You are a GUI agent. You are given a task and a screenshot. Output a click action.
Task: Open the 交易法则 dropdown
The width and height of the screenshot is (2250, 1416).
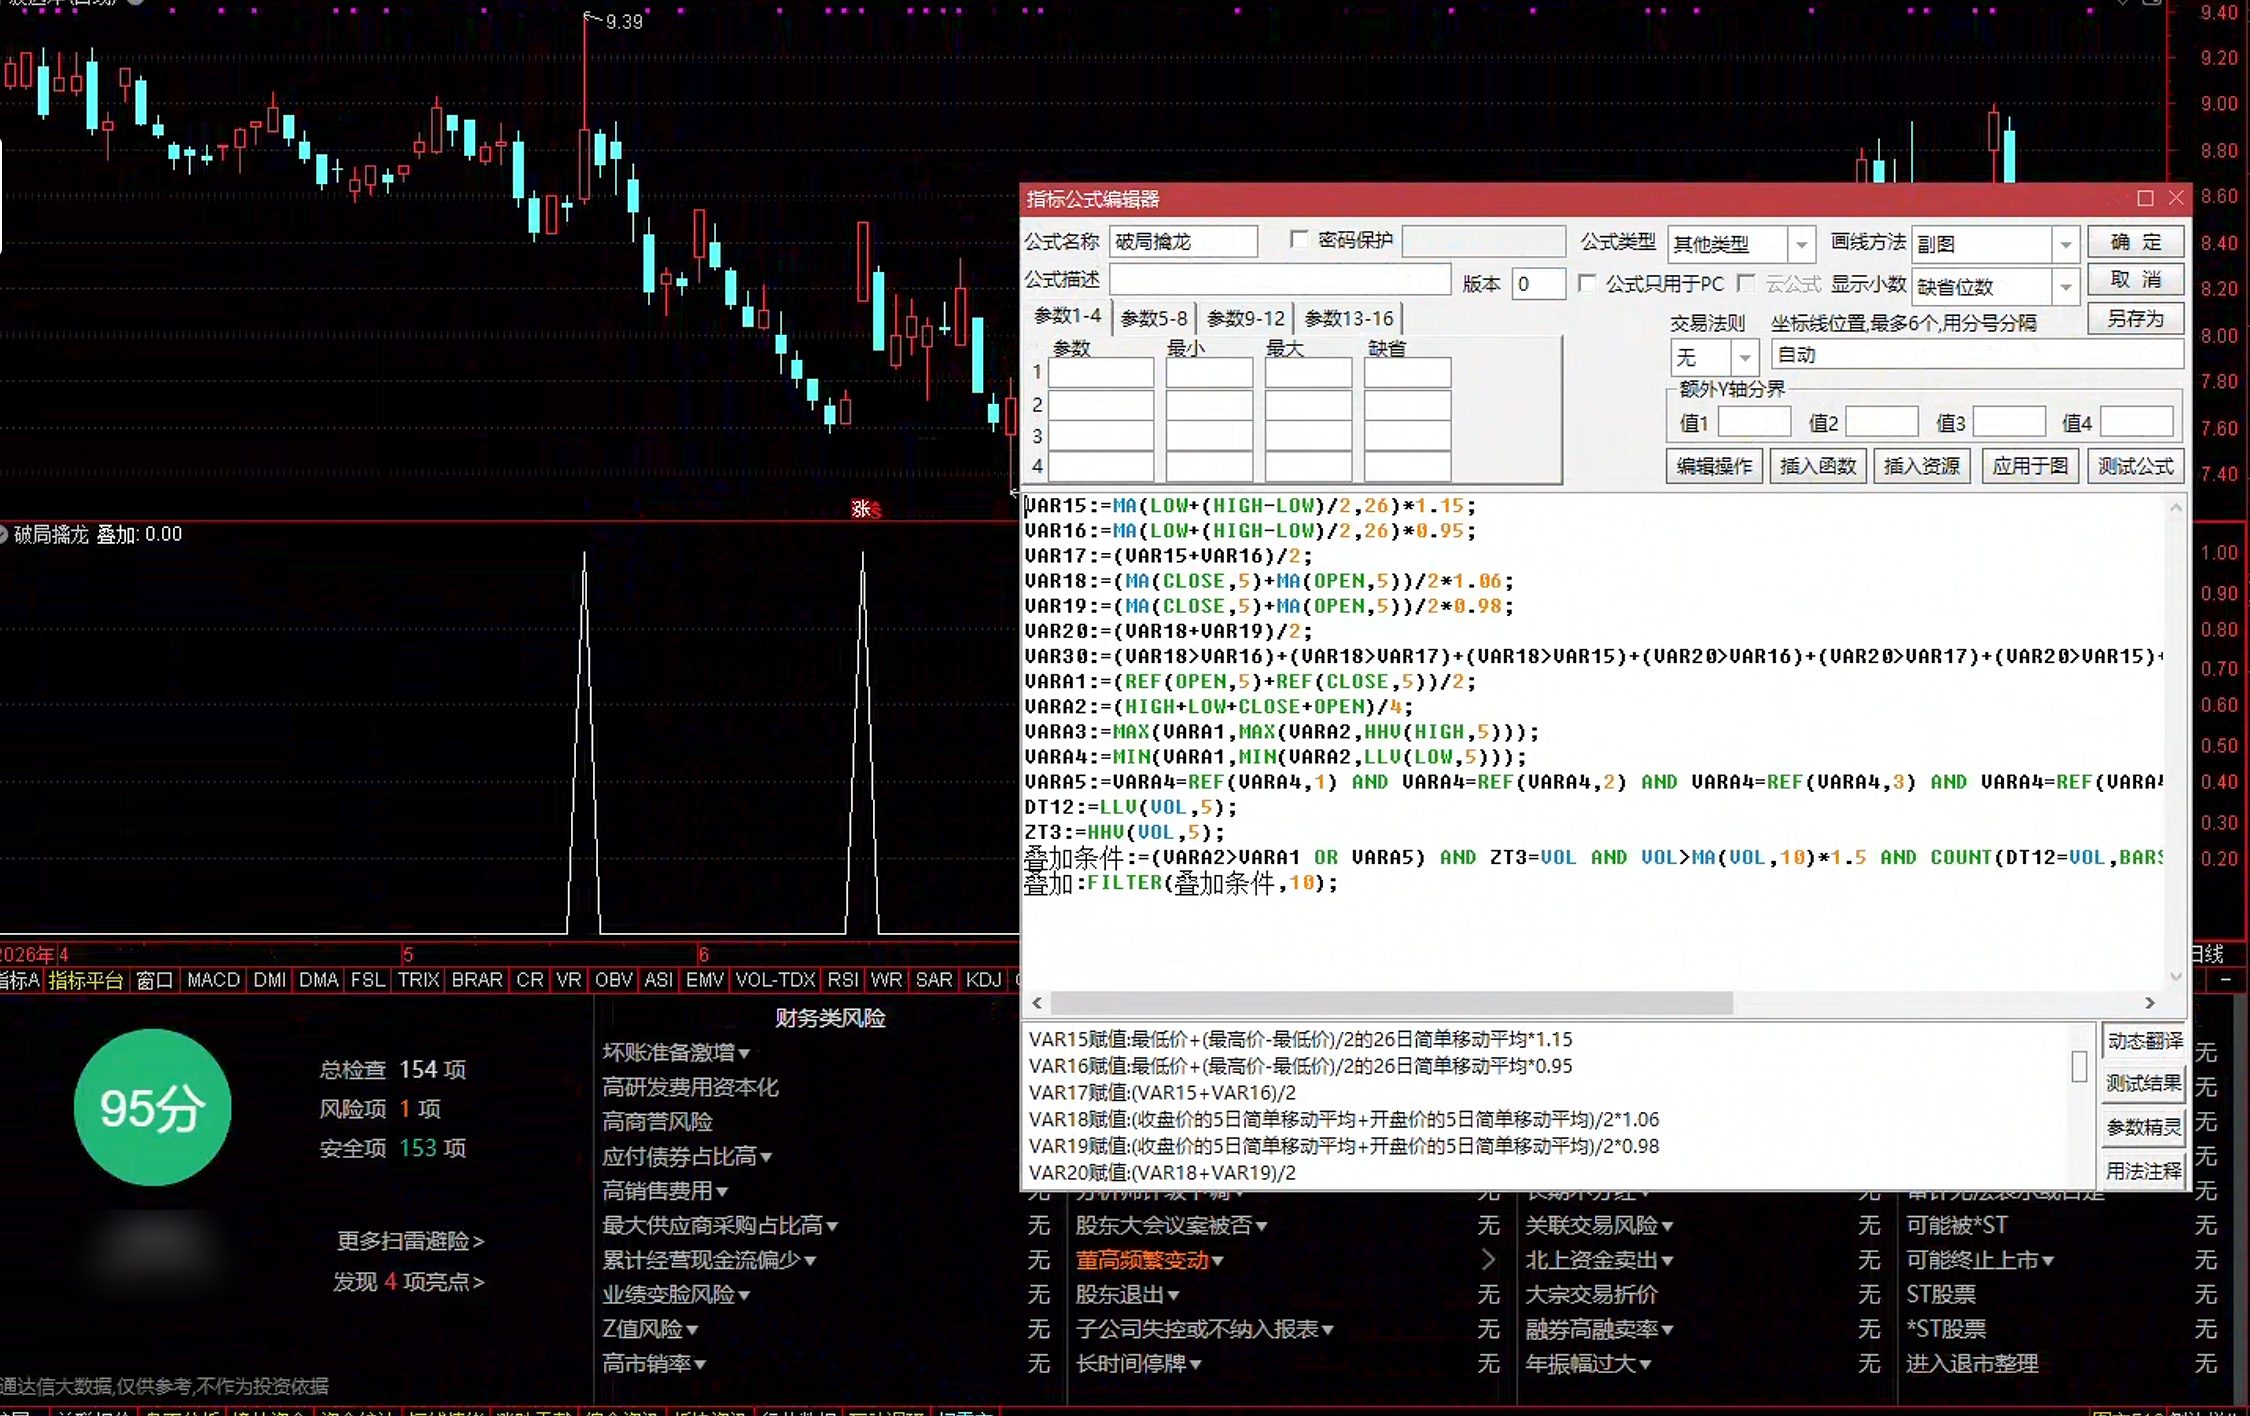1745,357
